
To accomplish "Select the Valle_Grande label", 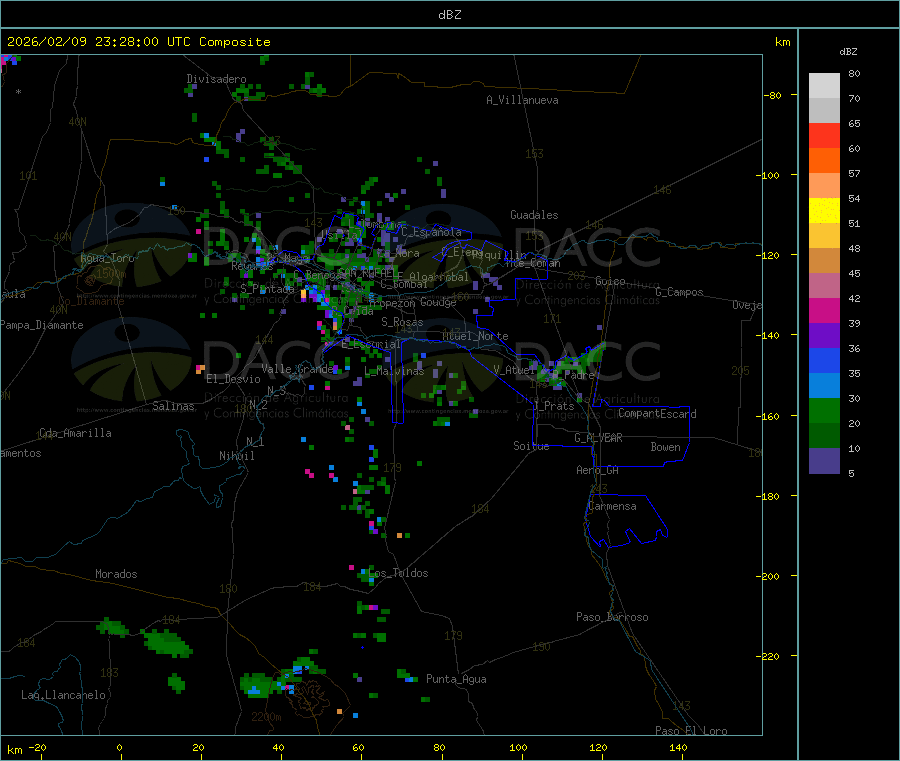I will pos(297,368).
